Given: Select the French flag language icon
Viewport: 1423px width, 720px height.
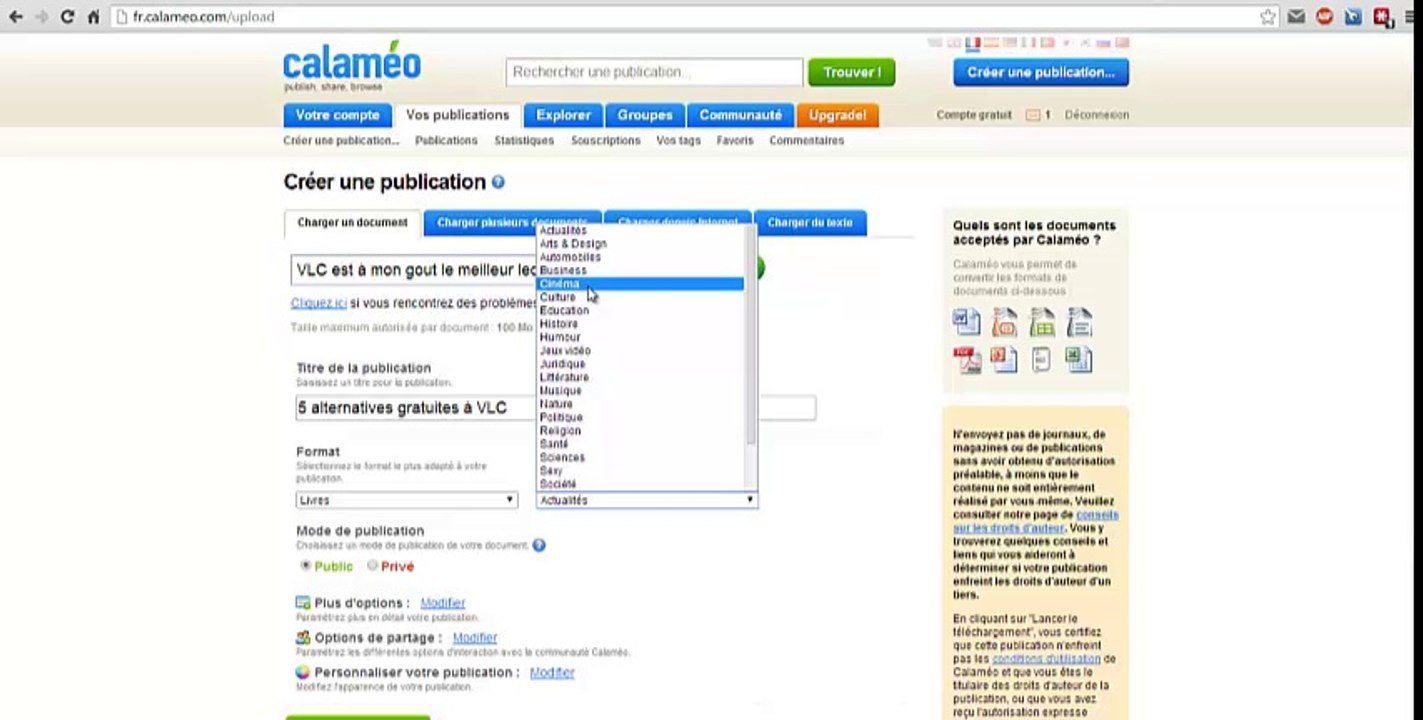Looking at the screenshot, I should (972, 43).
